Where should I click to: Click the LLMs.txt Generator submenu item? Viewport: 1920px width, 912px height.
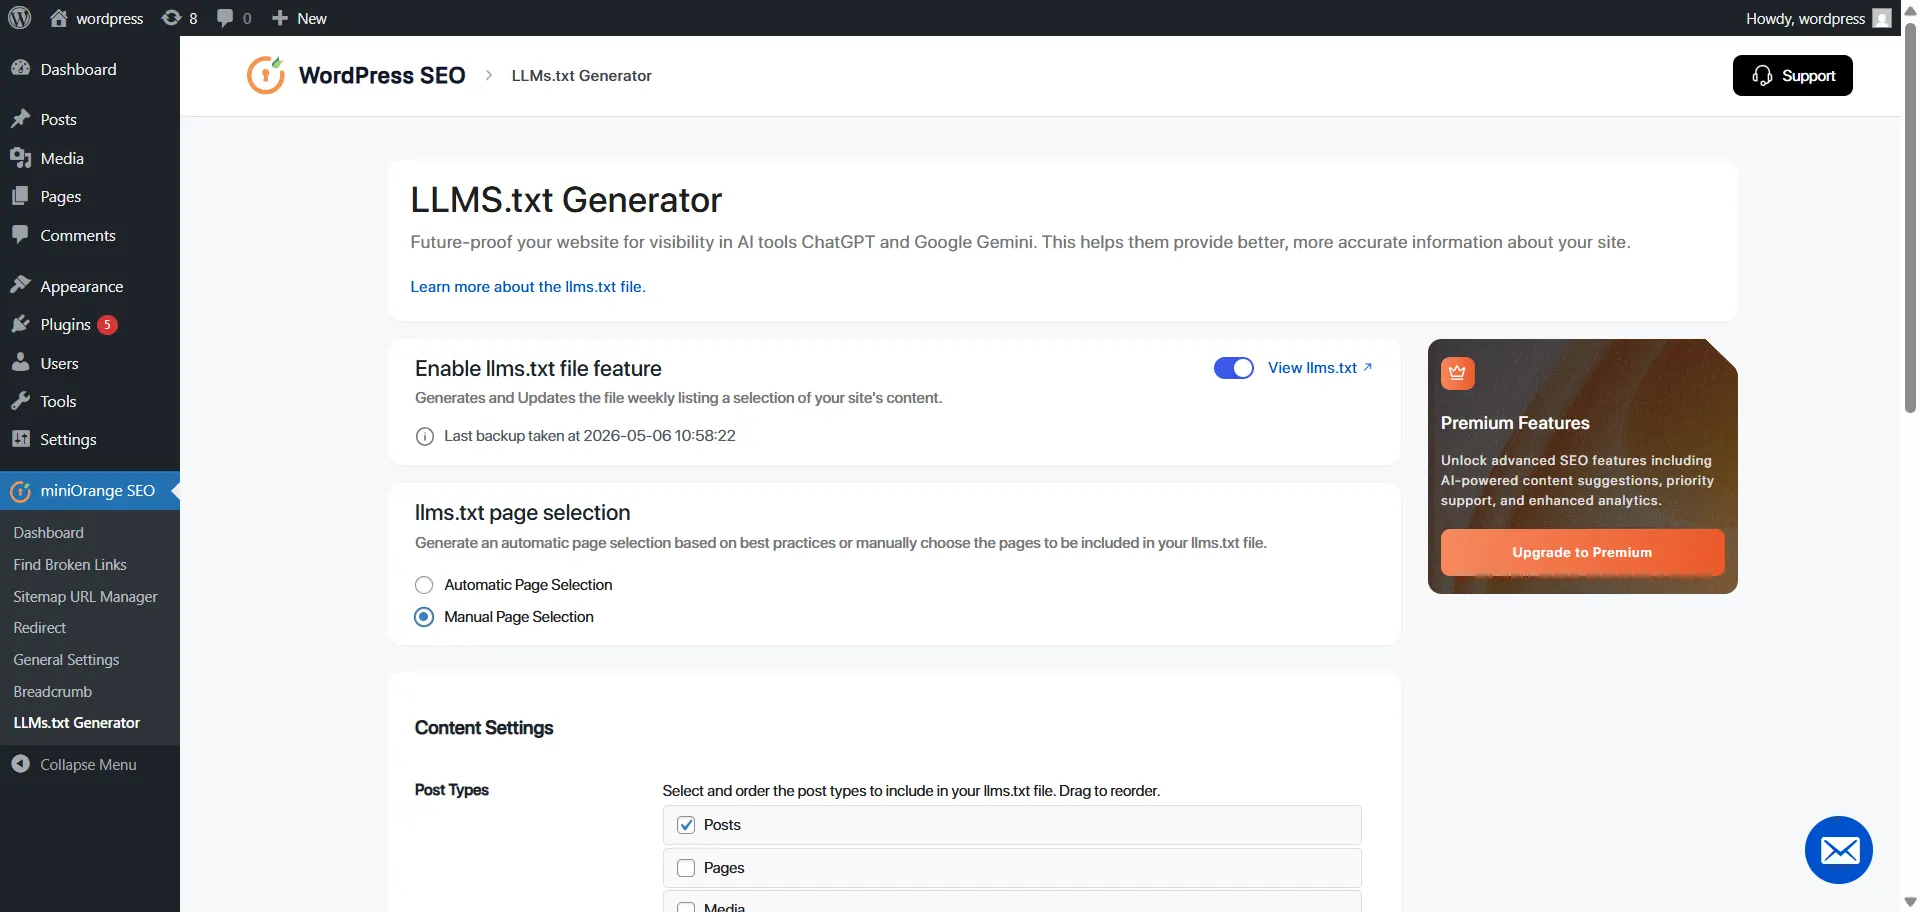(77, 723)
